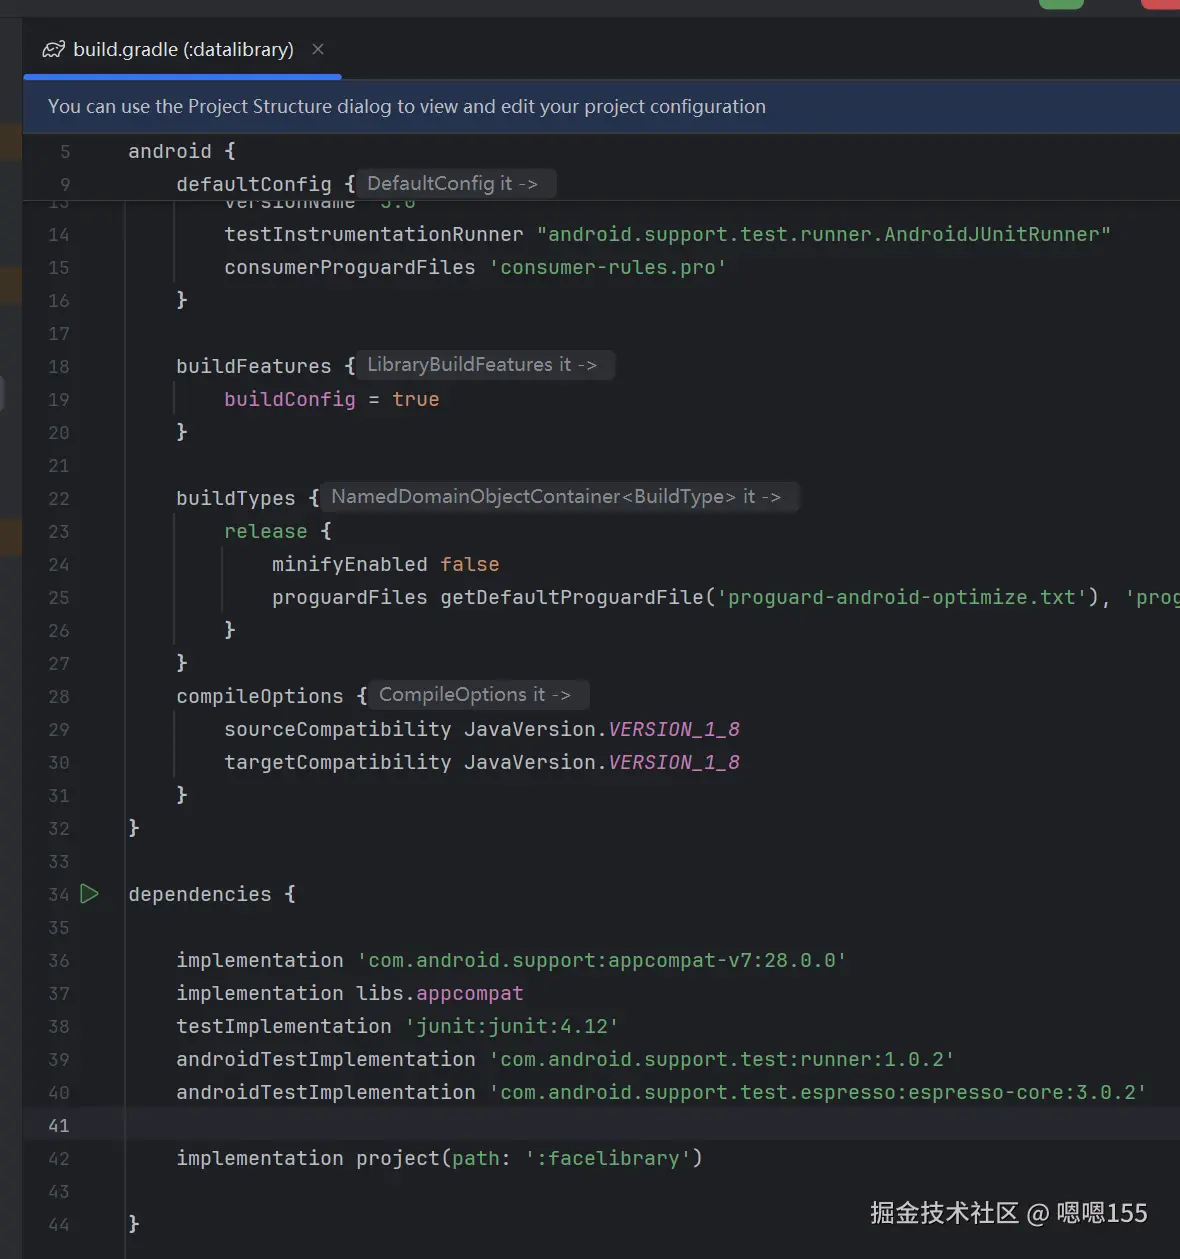Close the build.gradle (:datalibrary) tab
The height and width of the screenshot is (1259, 1180).
[x=318, y=49]
